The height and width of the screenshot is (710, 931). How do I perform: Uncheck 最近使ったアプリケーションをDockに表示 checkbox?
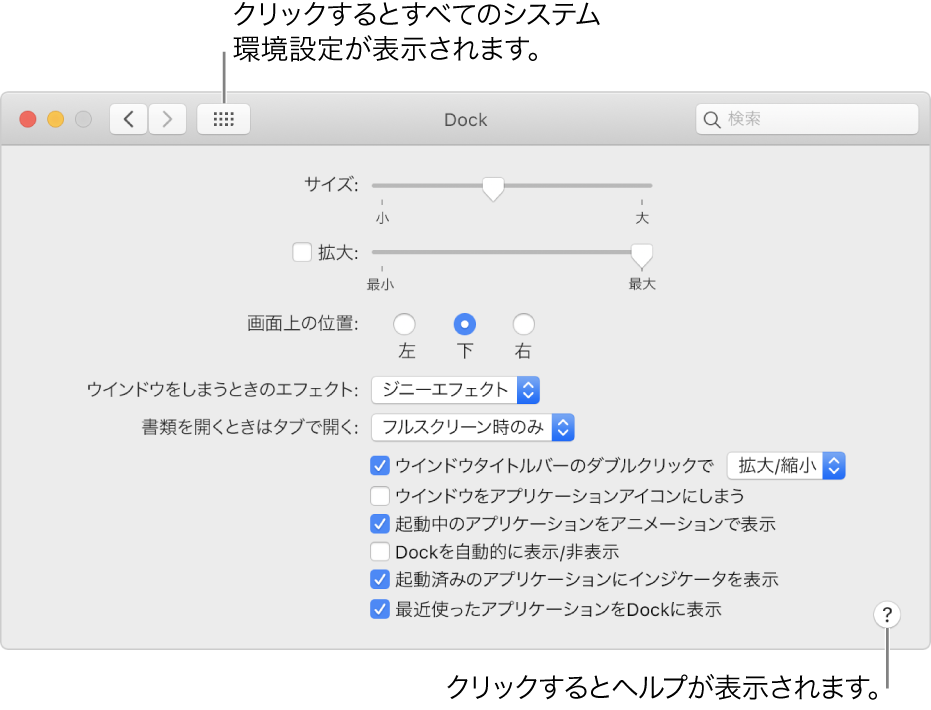click(379, 609)
